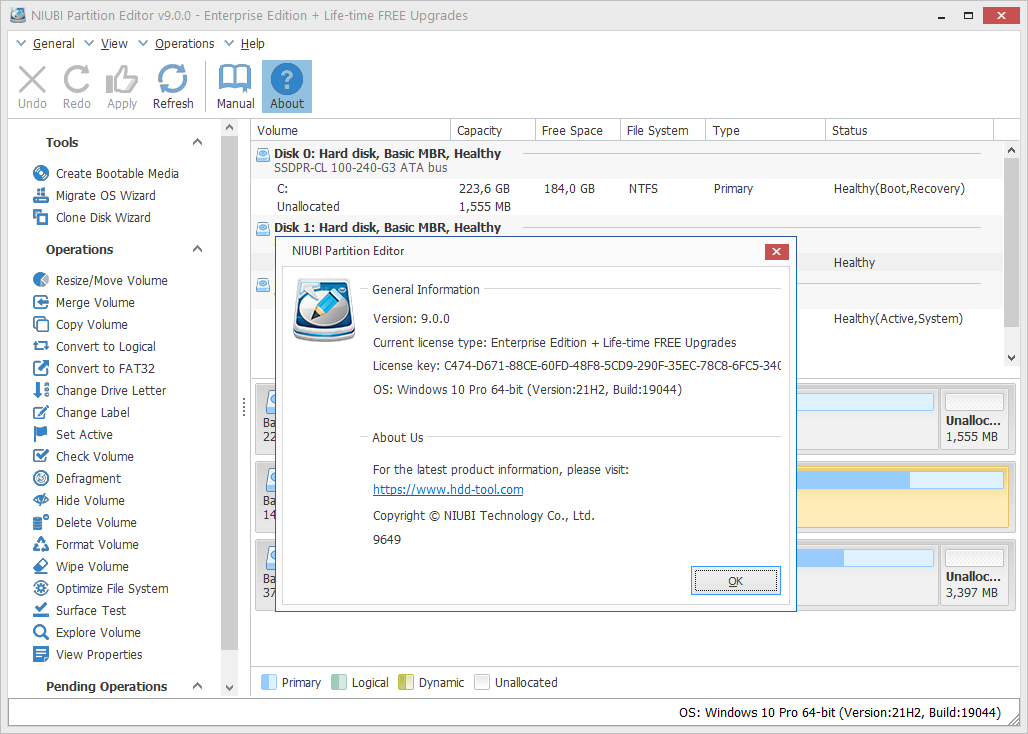Collapse the Pending Operations section

coord(197,686)
